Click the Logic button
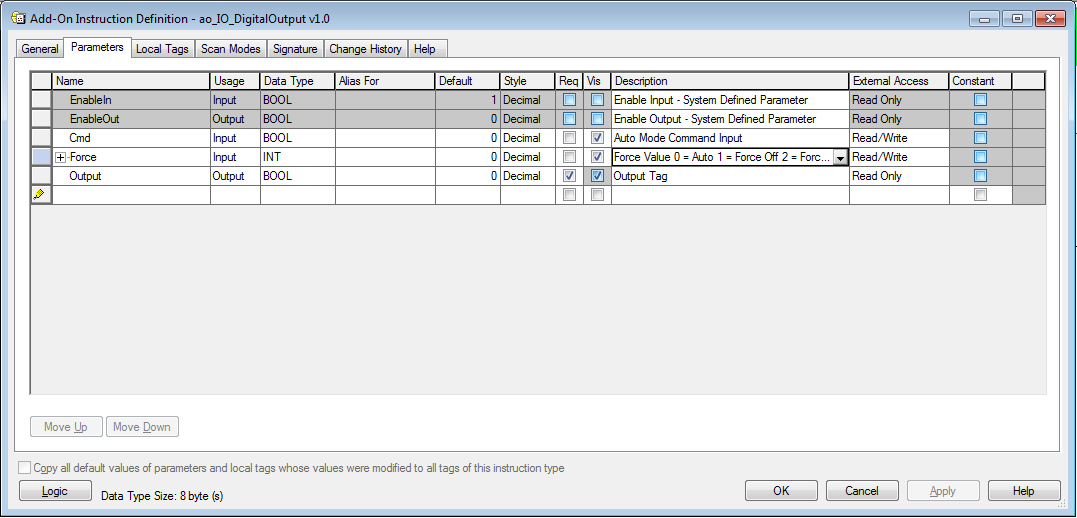The width and height of the screenshot is (1077, 518). pyautogui.click(x=56, y=491)
